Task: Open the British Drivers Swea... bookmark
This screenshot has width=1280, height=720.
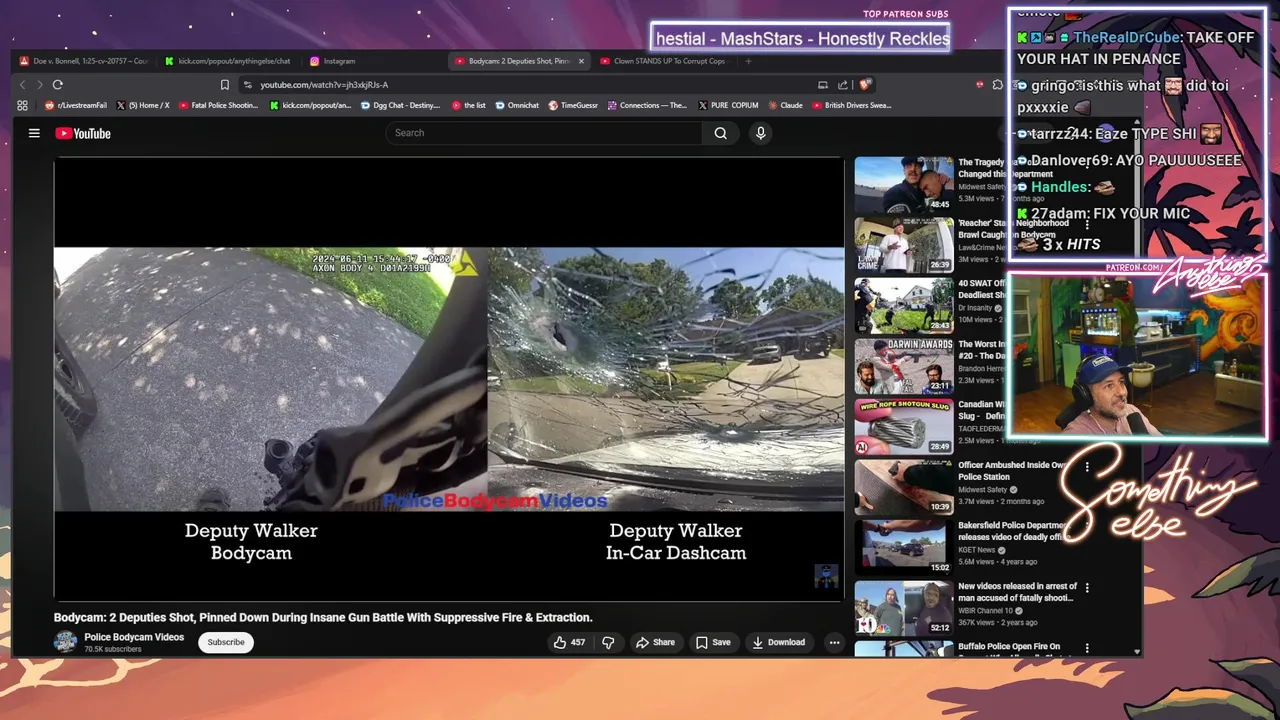Action: (x=852, y=105)
